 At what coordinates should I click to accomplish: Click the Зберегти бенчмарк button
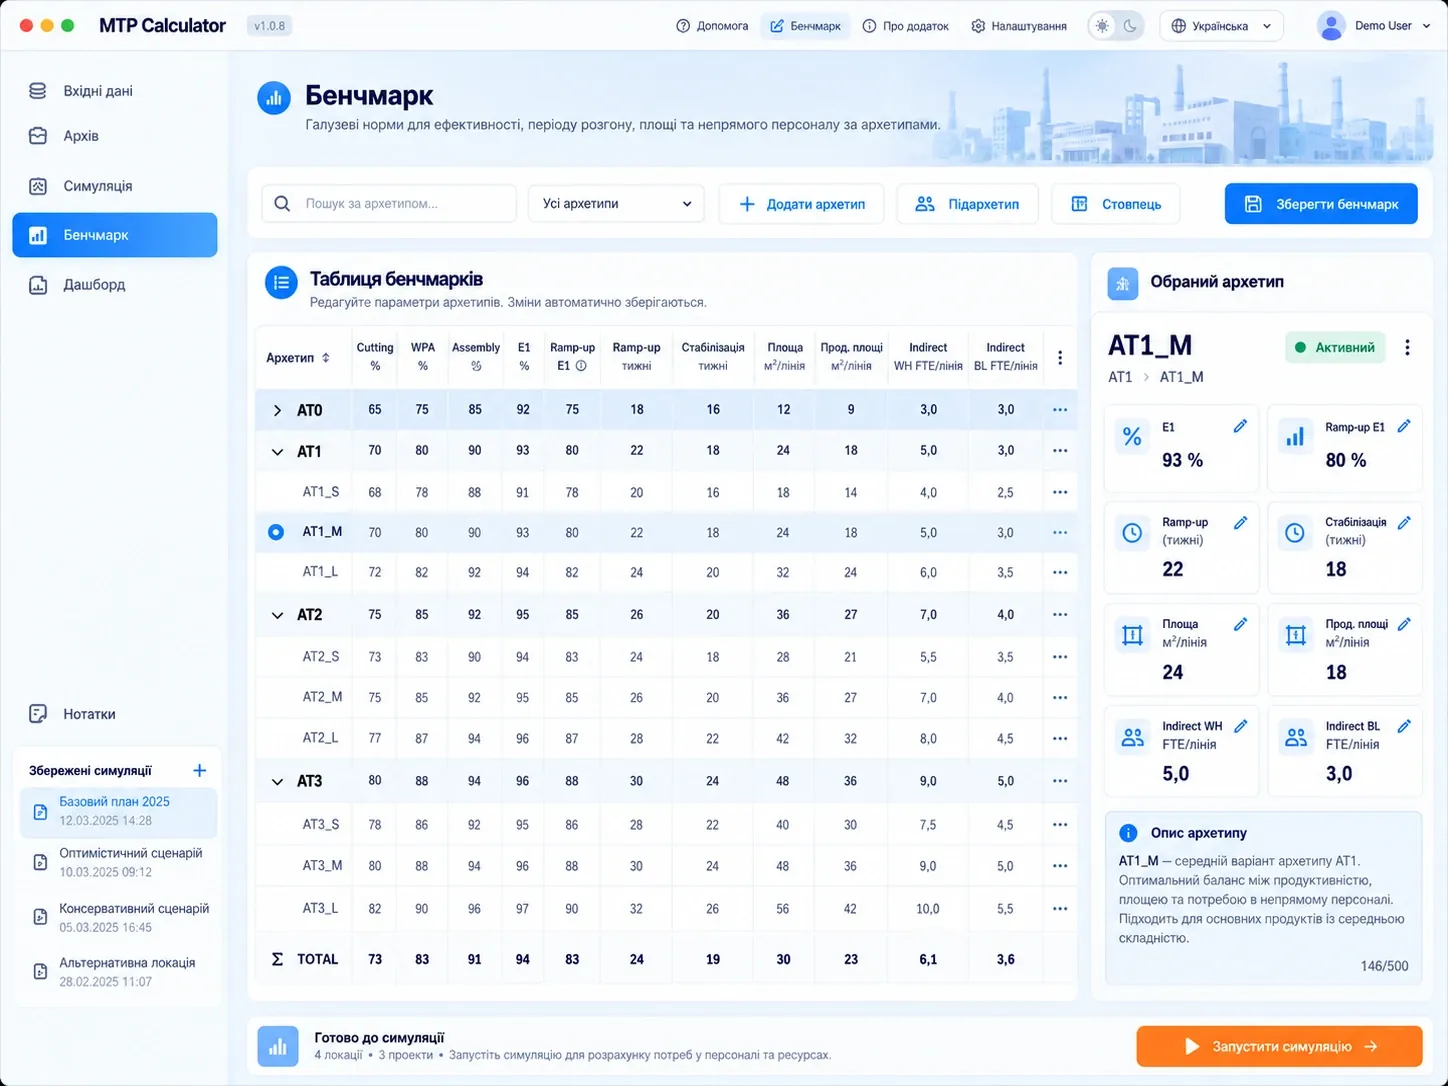pos(1321,204)
